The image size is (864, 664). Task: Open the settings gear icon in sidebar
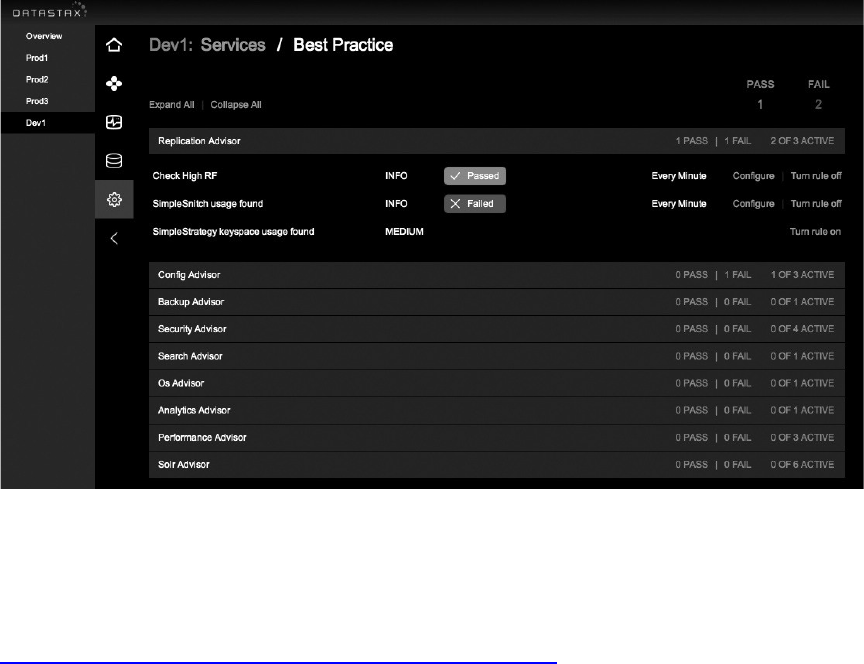coord(114,199)
